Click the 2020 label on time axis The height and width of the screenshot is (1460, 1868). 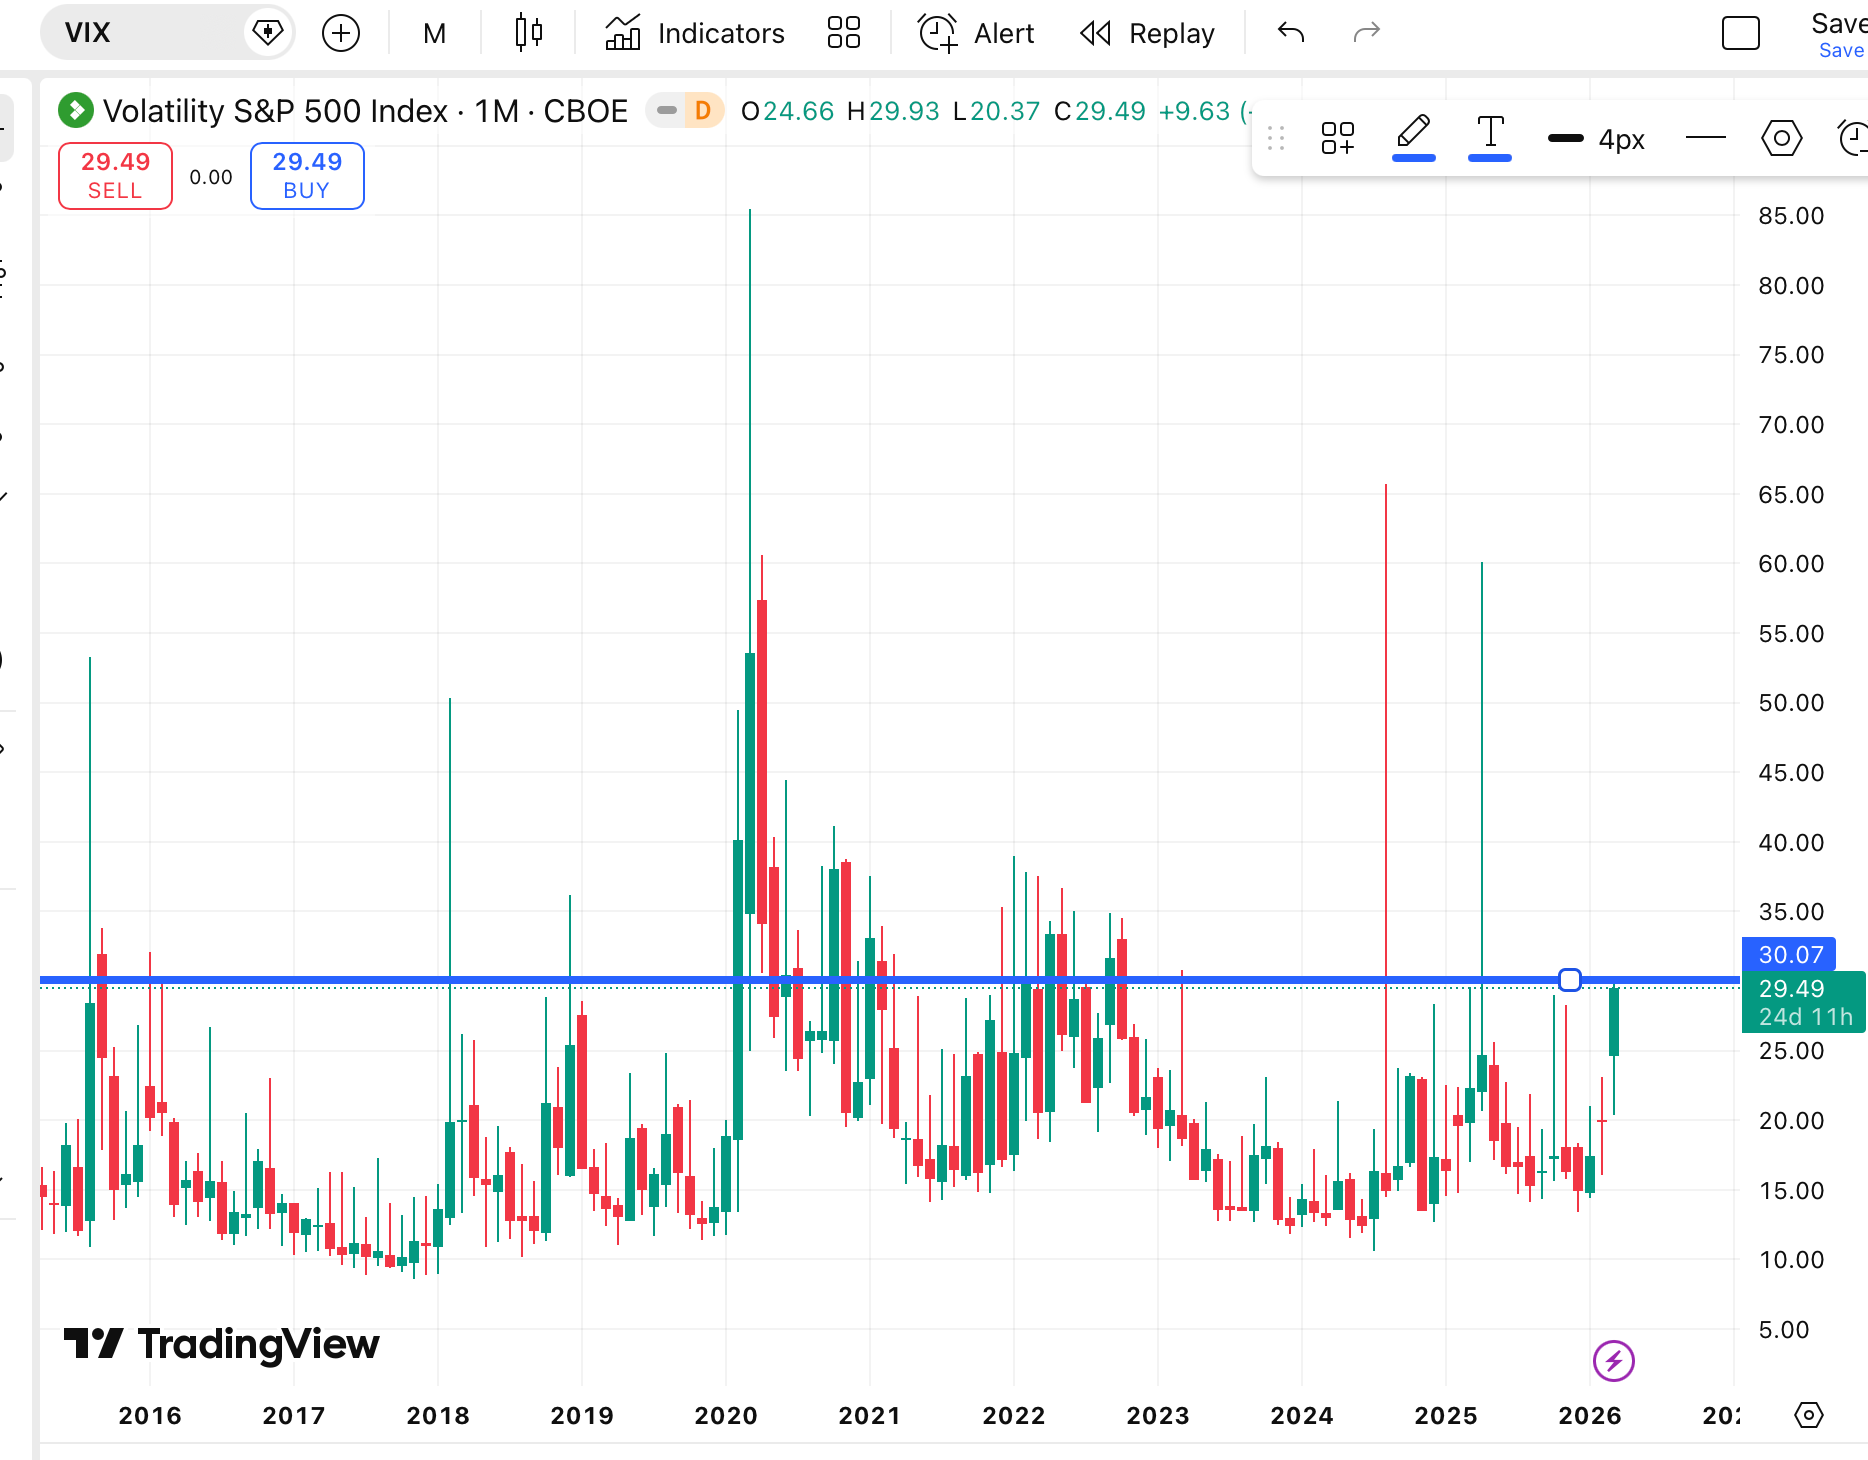click(726, 1416)
